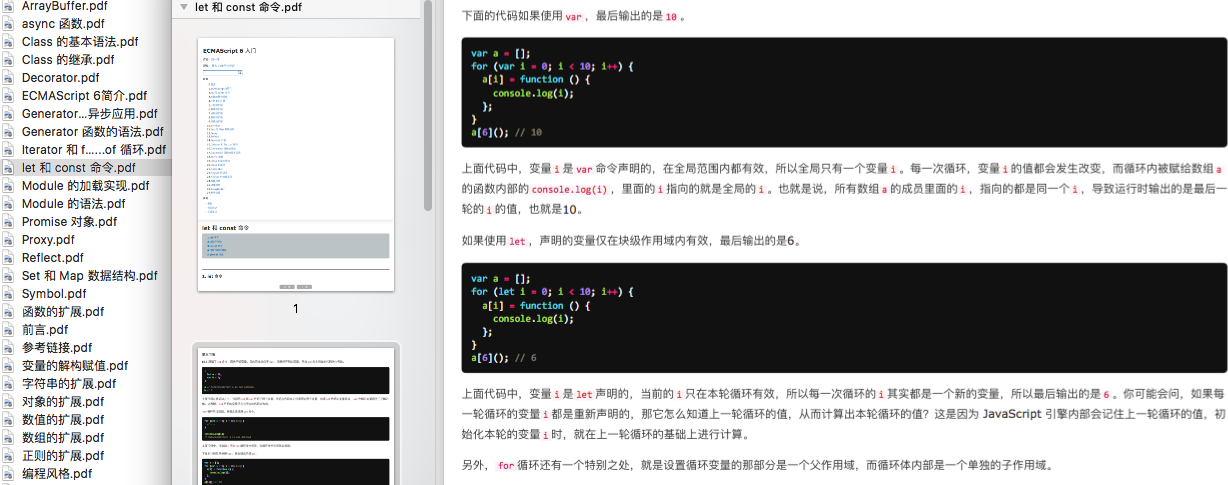
Task: Click the code block containing 'for (var i = 0'
Action: [844, 92]
